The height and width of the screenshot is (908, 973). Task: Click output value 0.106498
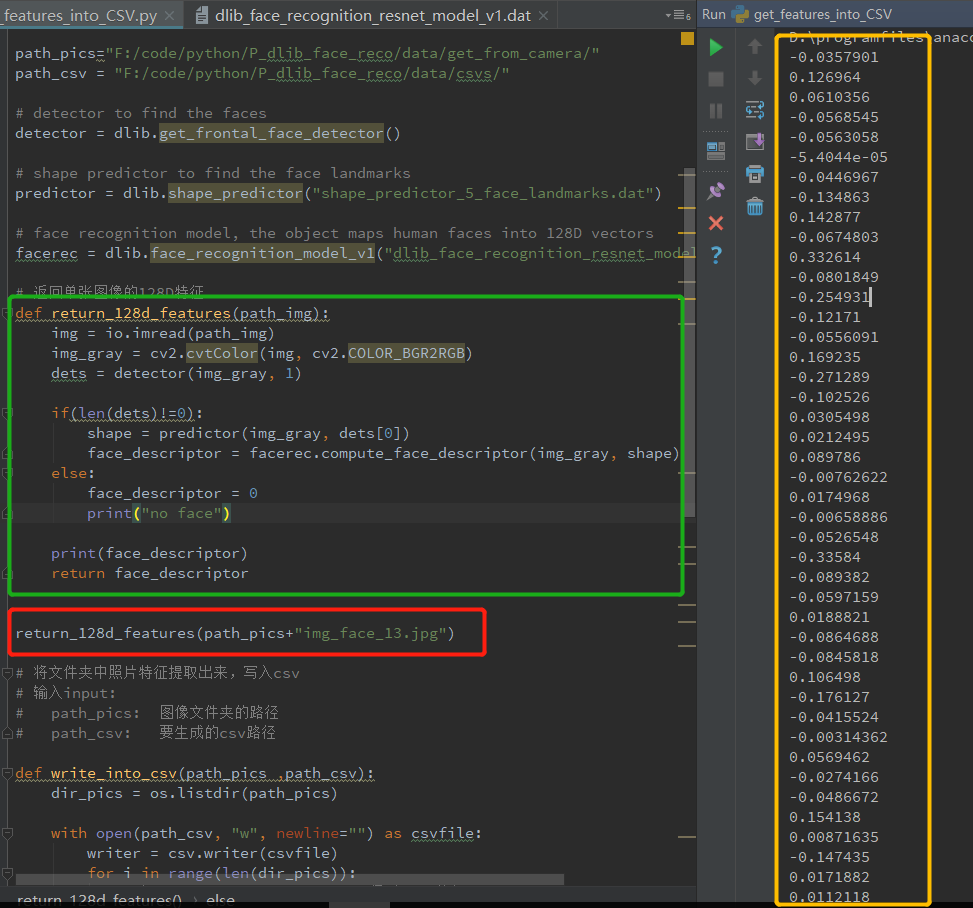point(825,678)
